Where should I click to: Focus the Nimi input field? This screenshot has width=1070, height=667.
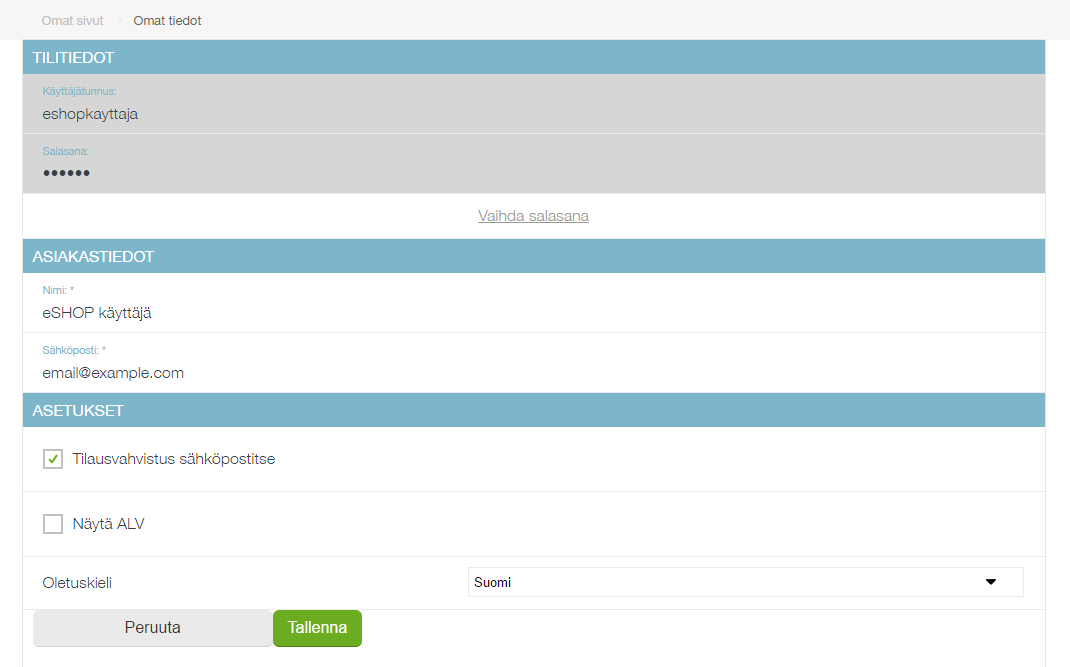coord(533,313)
